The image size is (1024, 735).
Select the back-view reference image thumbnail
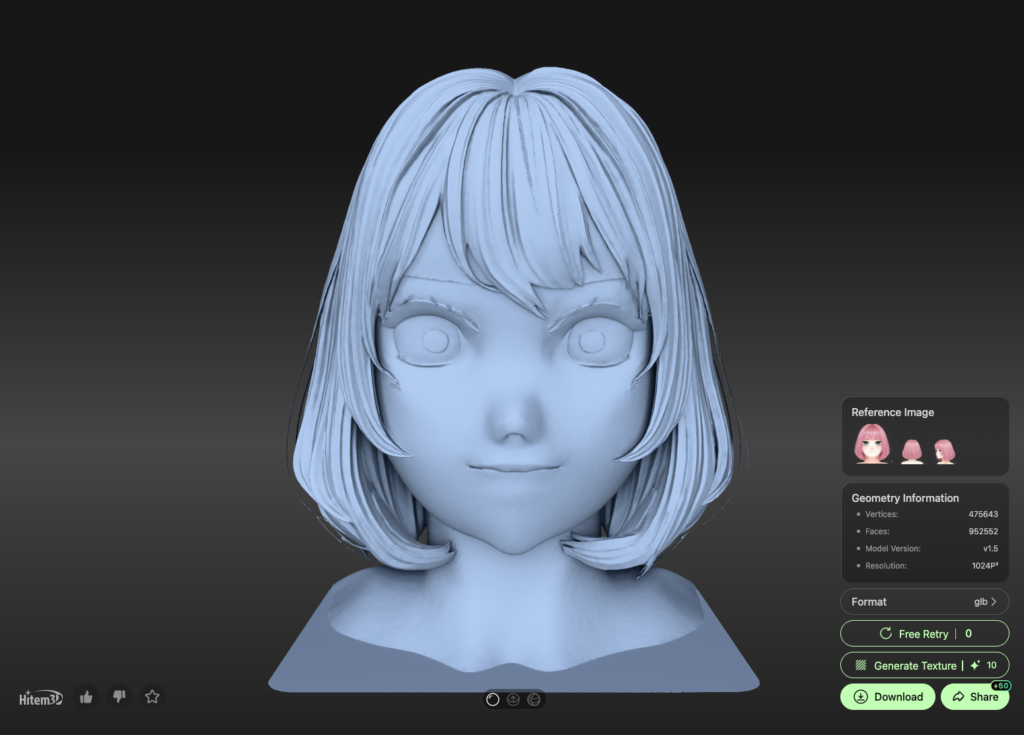click(912, 451)
